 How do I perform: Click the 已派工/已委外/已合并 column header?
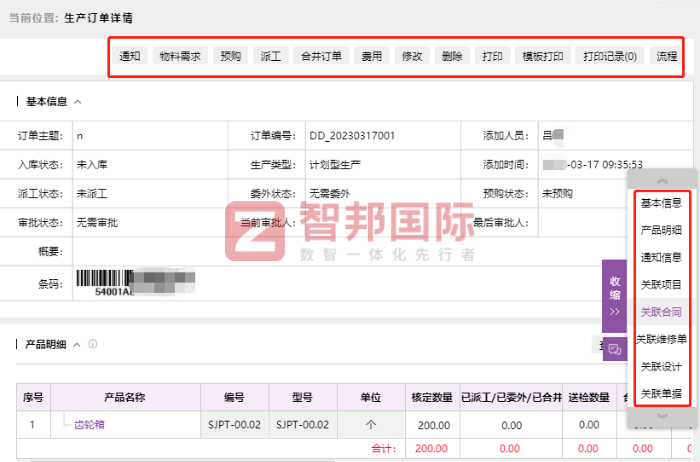point(511,397)
